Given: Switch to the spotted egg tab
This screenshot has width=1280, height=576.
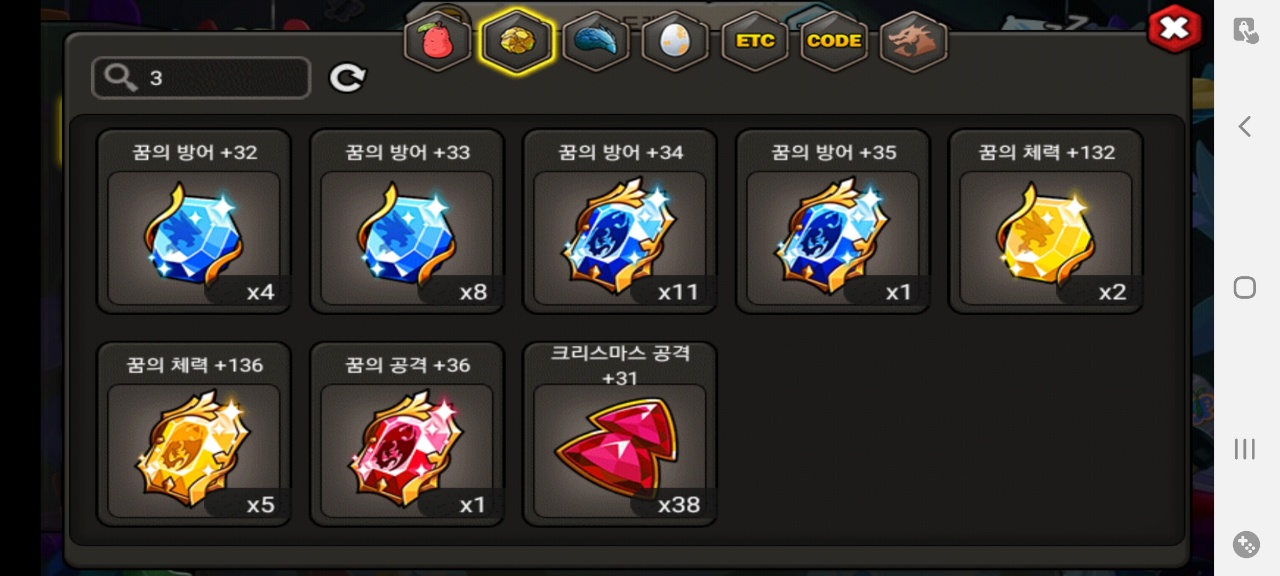Looking at the screenshot, I should [x=675, y=41].
